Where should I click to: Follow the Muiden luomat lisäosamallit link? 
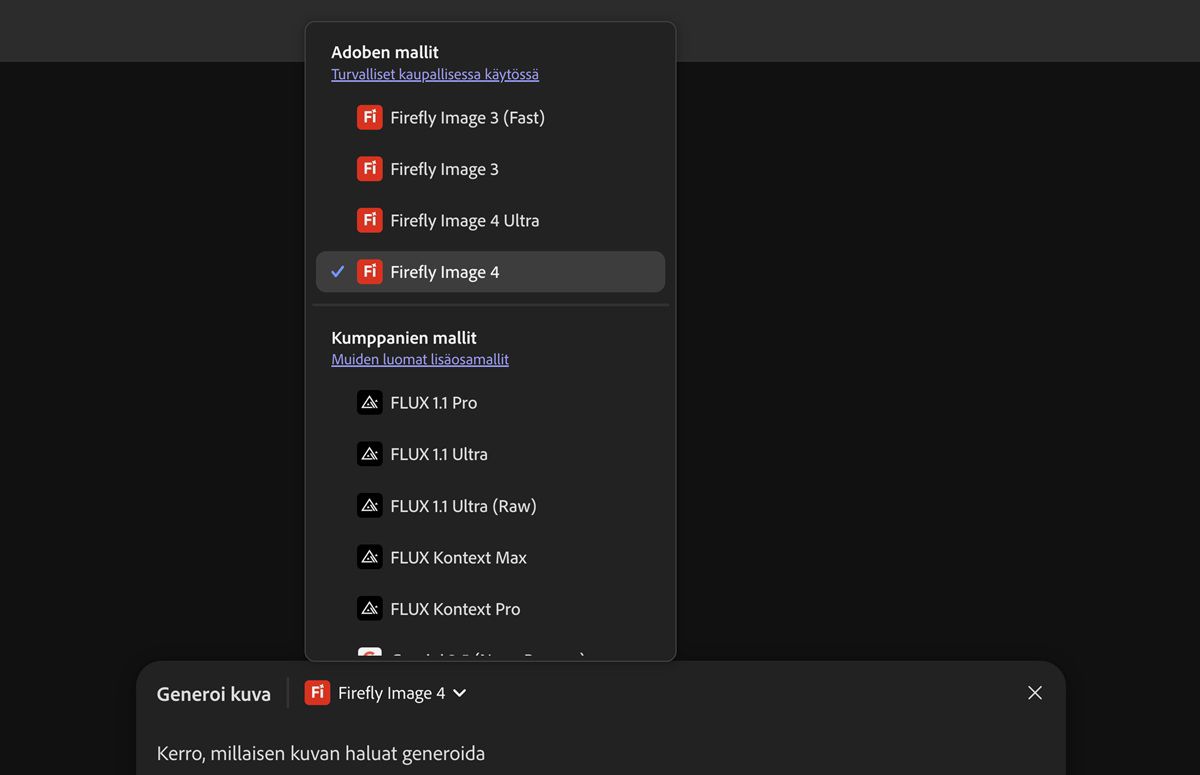click(420, 359)
